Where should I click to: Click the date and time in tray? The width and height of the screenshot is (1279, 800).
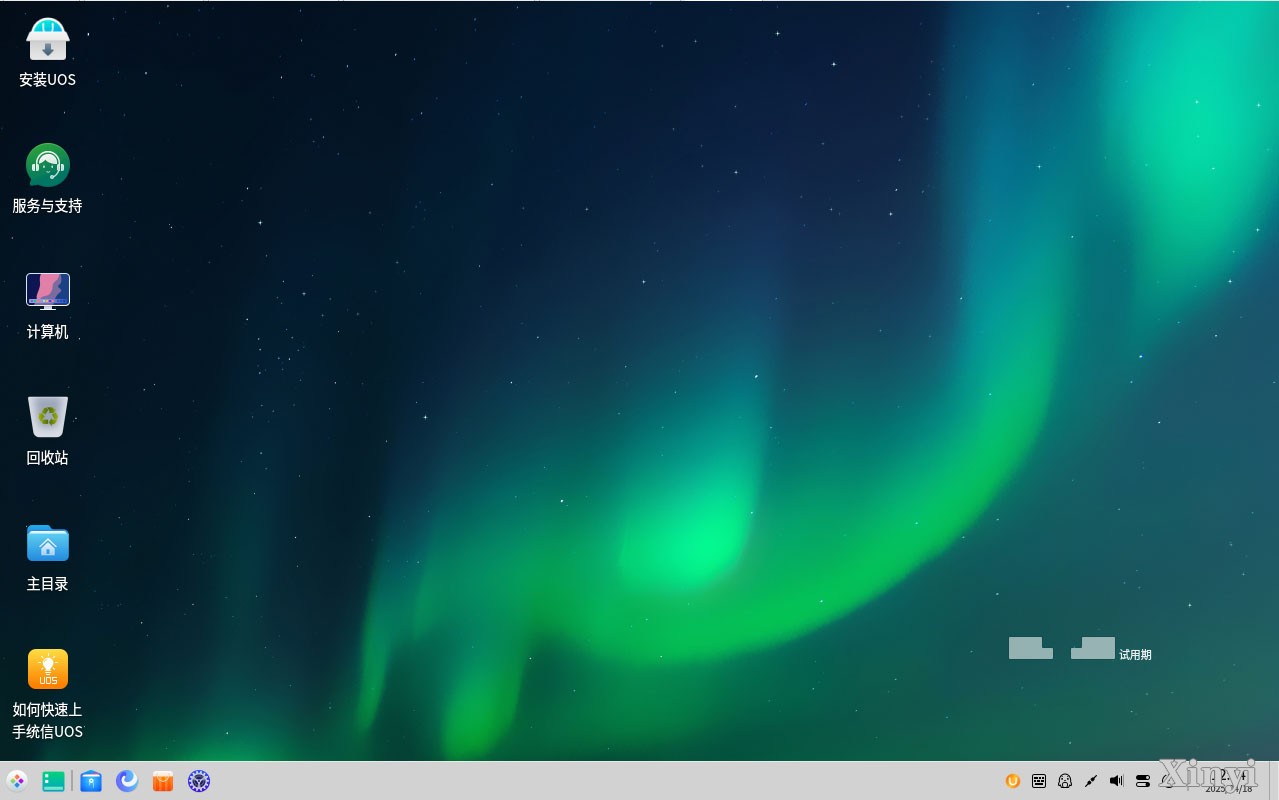1231,781
